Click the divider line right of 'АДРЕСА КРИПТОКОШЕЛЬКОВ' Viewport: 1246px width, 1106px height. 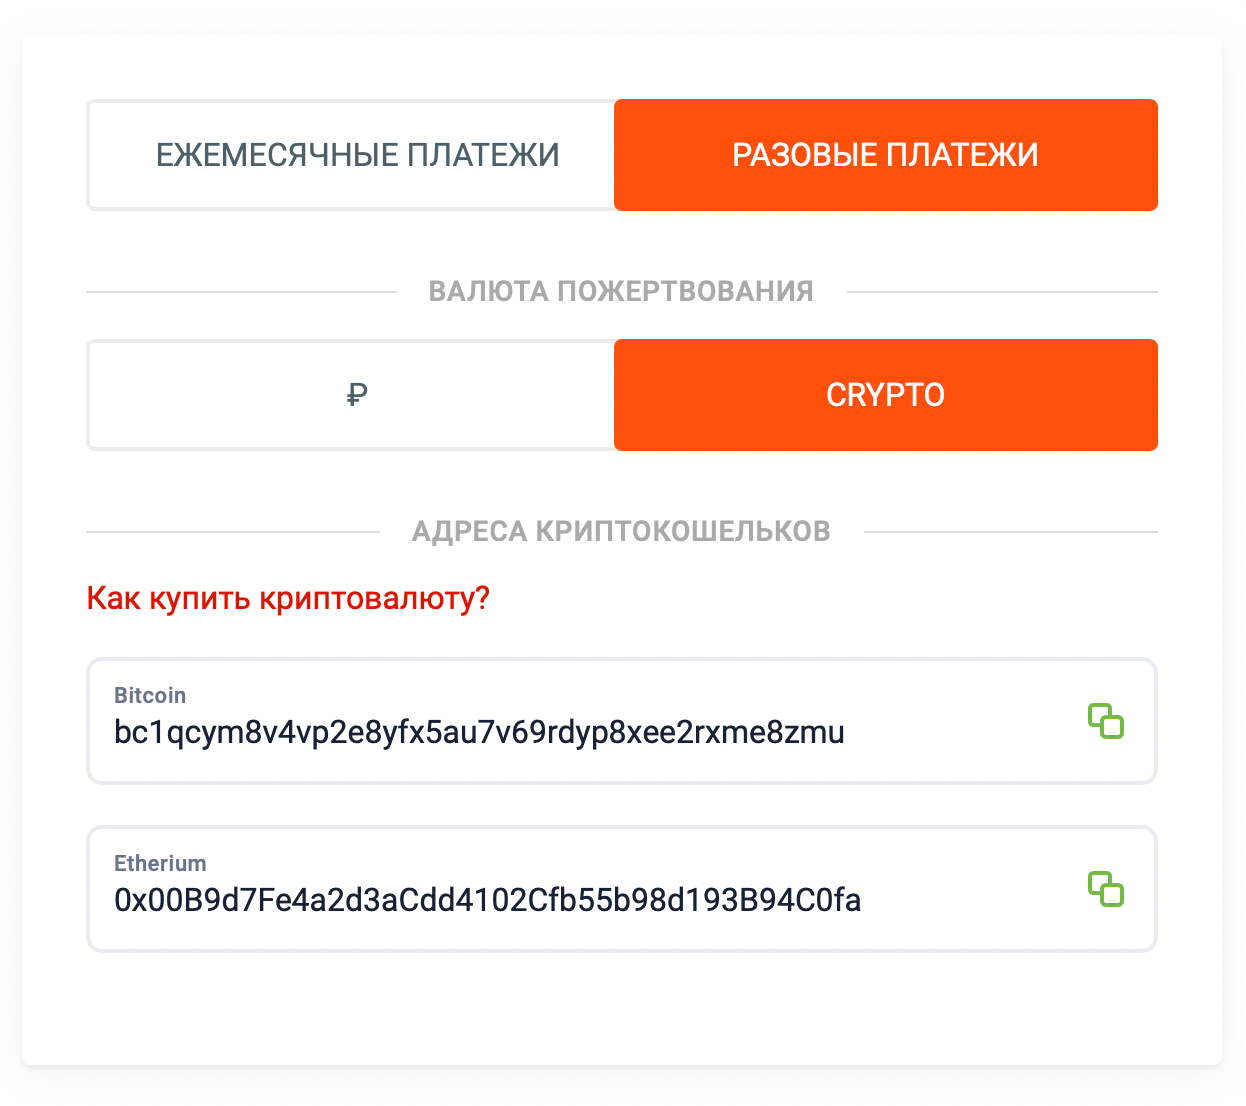(x=1010, y=531)
